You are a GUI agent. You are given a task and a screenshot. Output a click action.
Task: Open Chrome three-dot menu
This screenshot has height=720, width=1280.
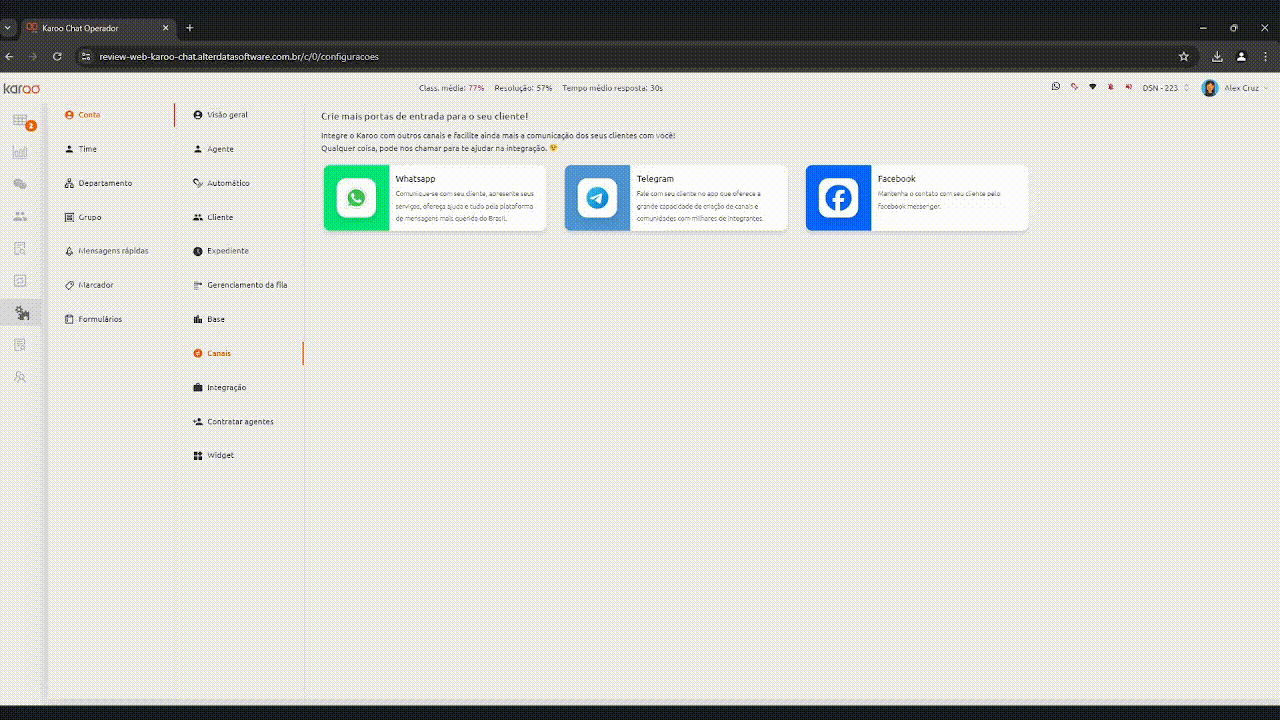(x=1265, y=57)
